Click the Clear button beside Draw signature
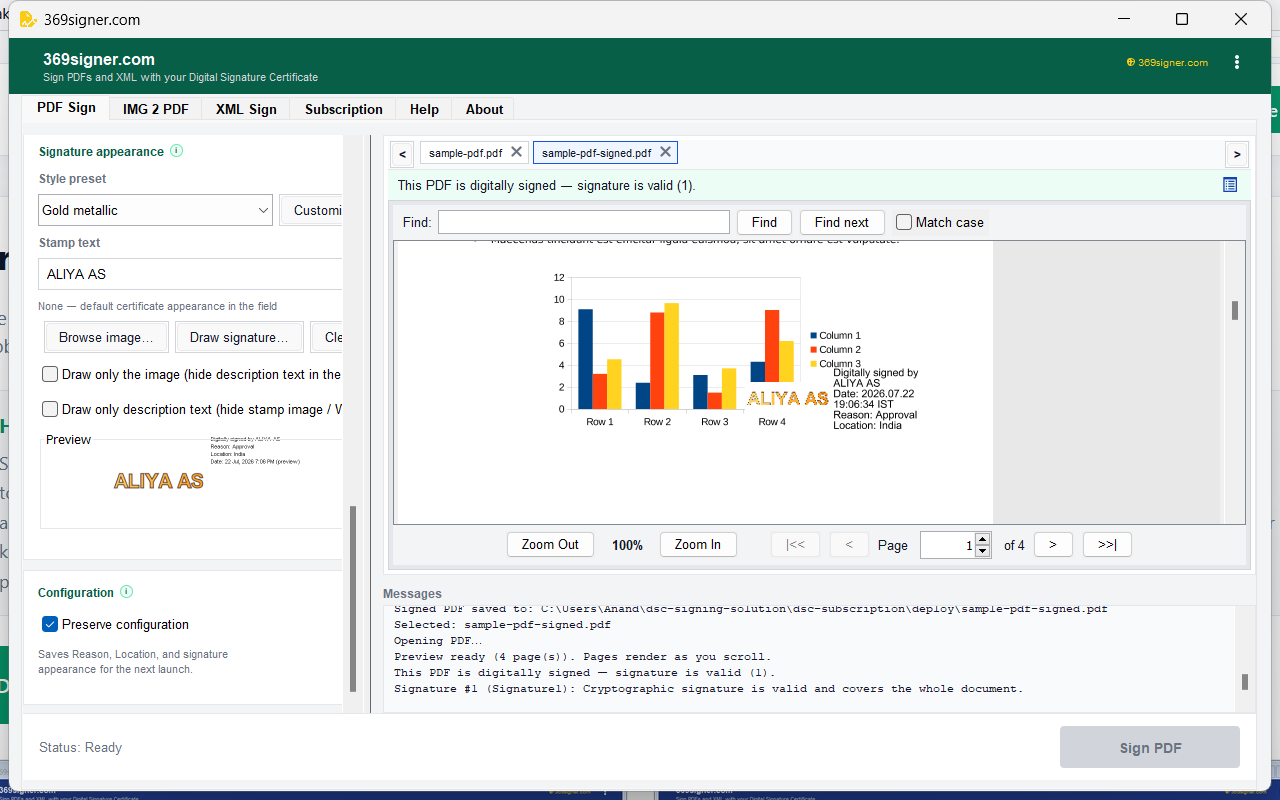 click(x=327, y=337)
